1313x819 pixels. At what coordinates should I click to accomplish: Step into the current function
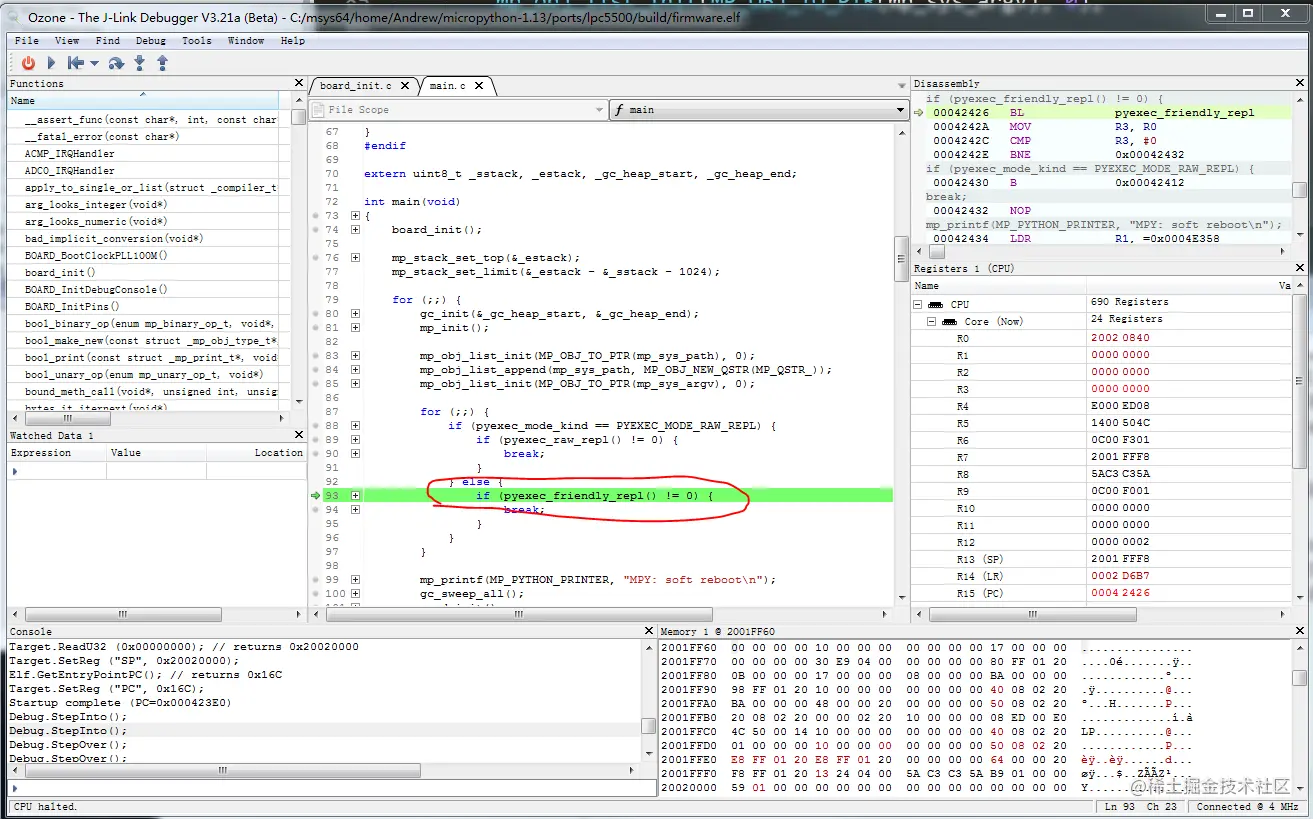[140, 62]
